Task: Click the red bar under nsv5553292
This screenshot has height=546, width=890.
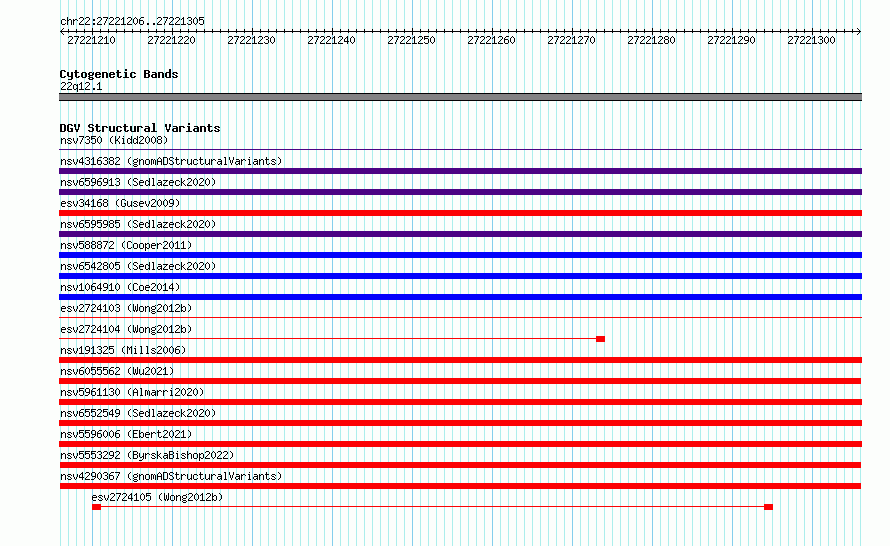Action: [460, 465]
